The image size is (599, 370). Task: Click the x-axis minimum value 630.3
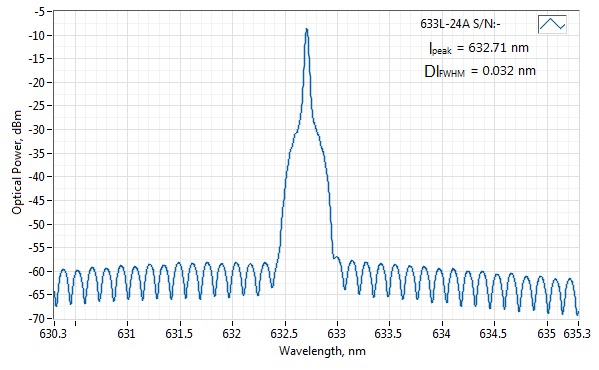pos(53,334)
